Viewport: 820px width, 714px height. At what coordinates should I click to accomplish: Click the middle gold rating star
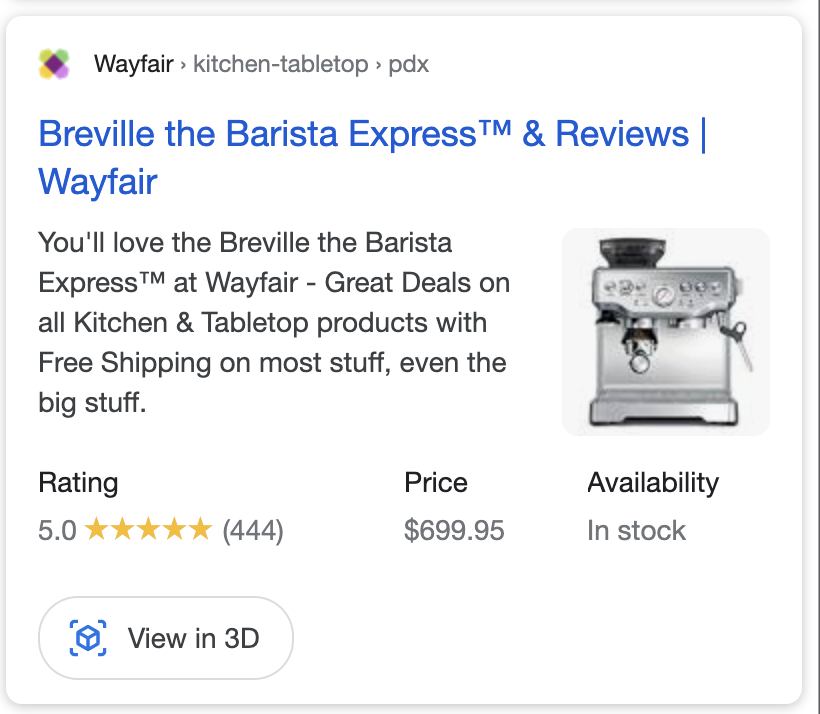(x=148, y=529)
